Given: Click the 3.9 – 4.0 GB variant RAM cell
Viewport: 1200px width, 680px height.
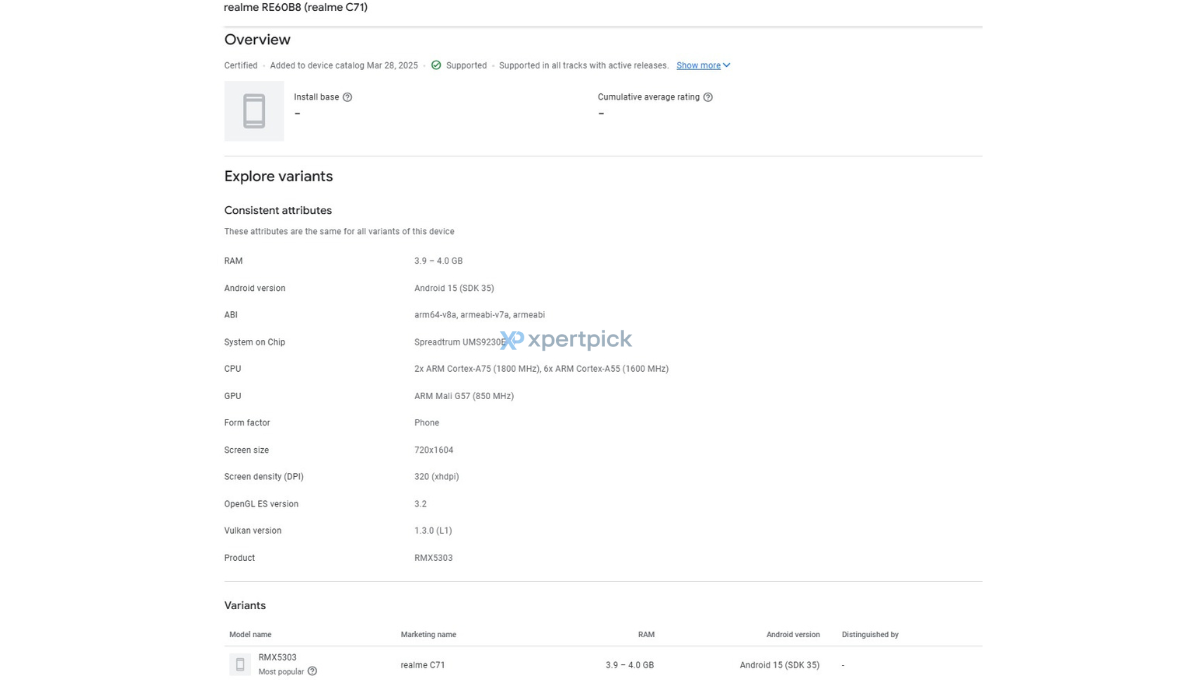Looking at the screenshot, I should click(630, 665).
